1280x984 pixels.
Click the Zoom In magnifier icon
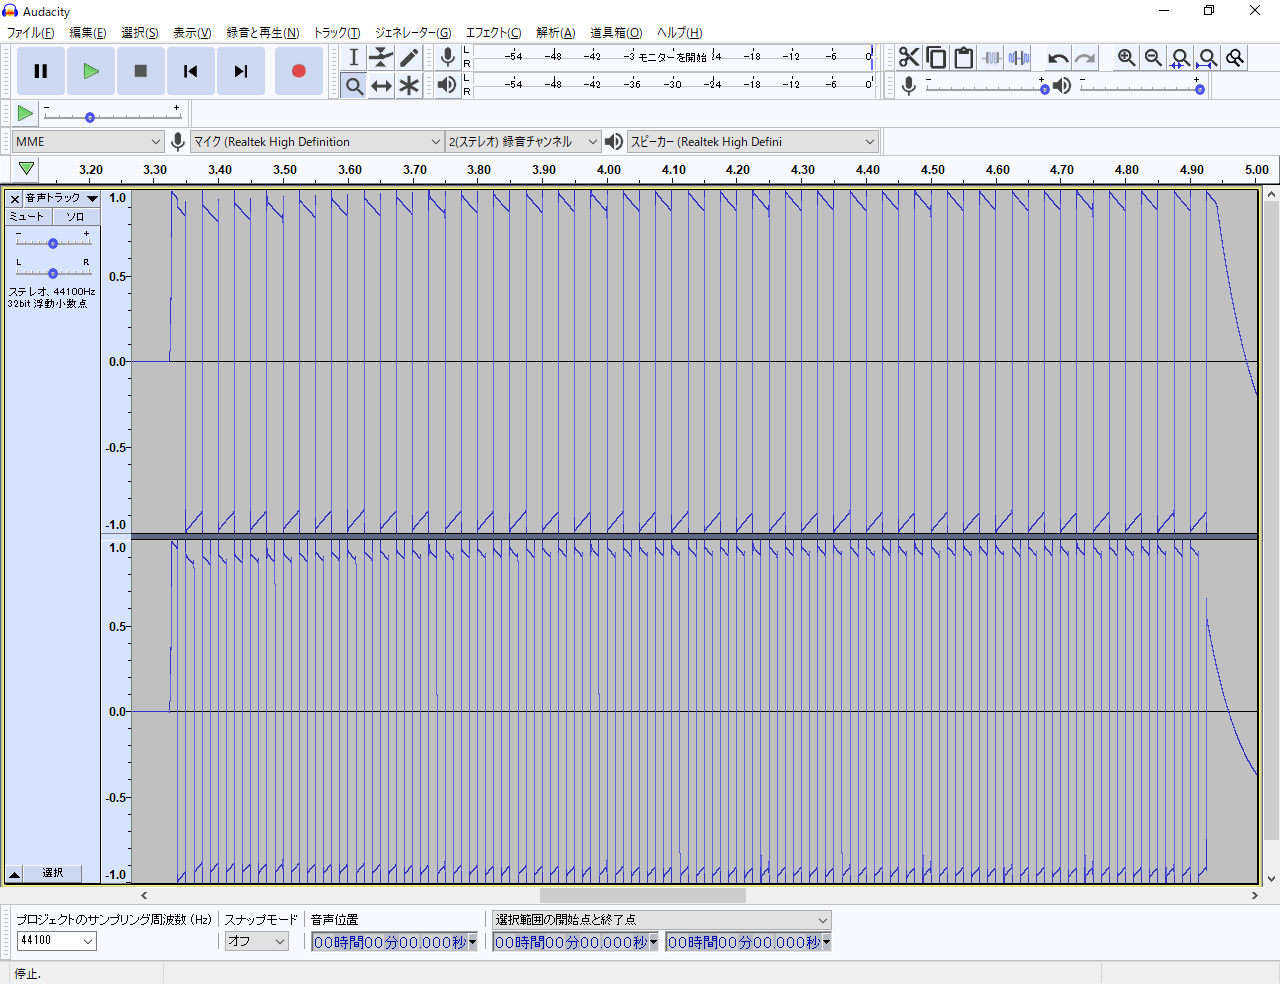[1126, 58]
